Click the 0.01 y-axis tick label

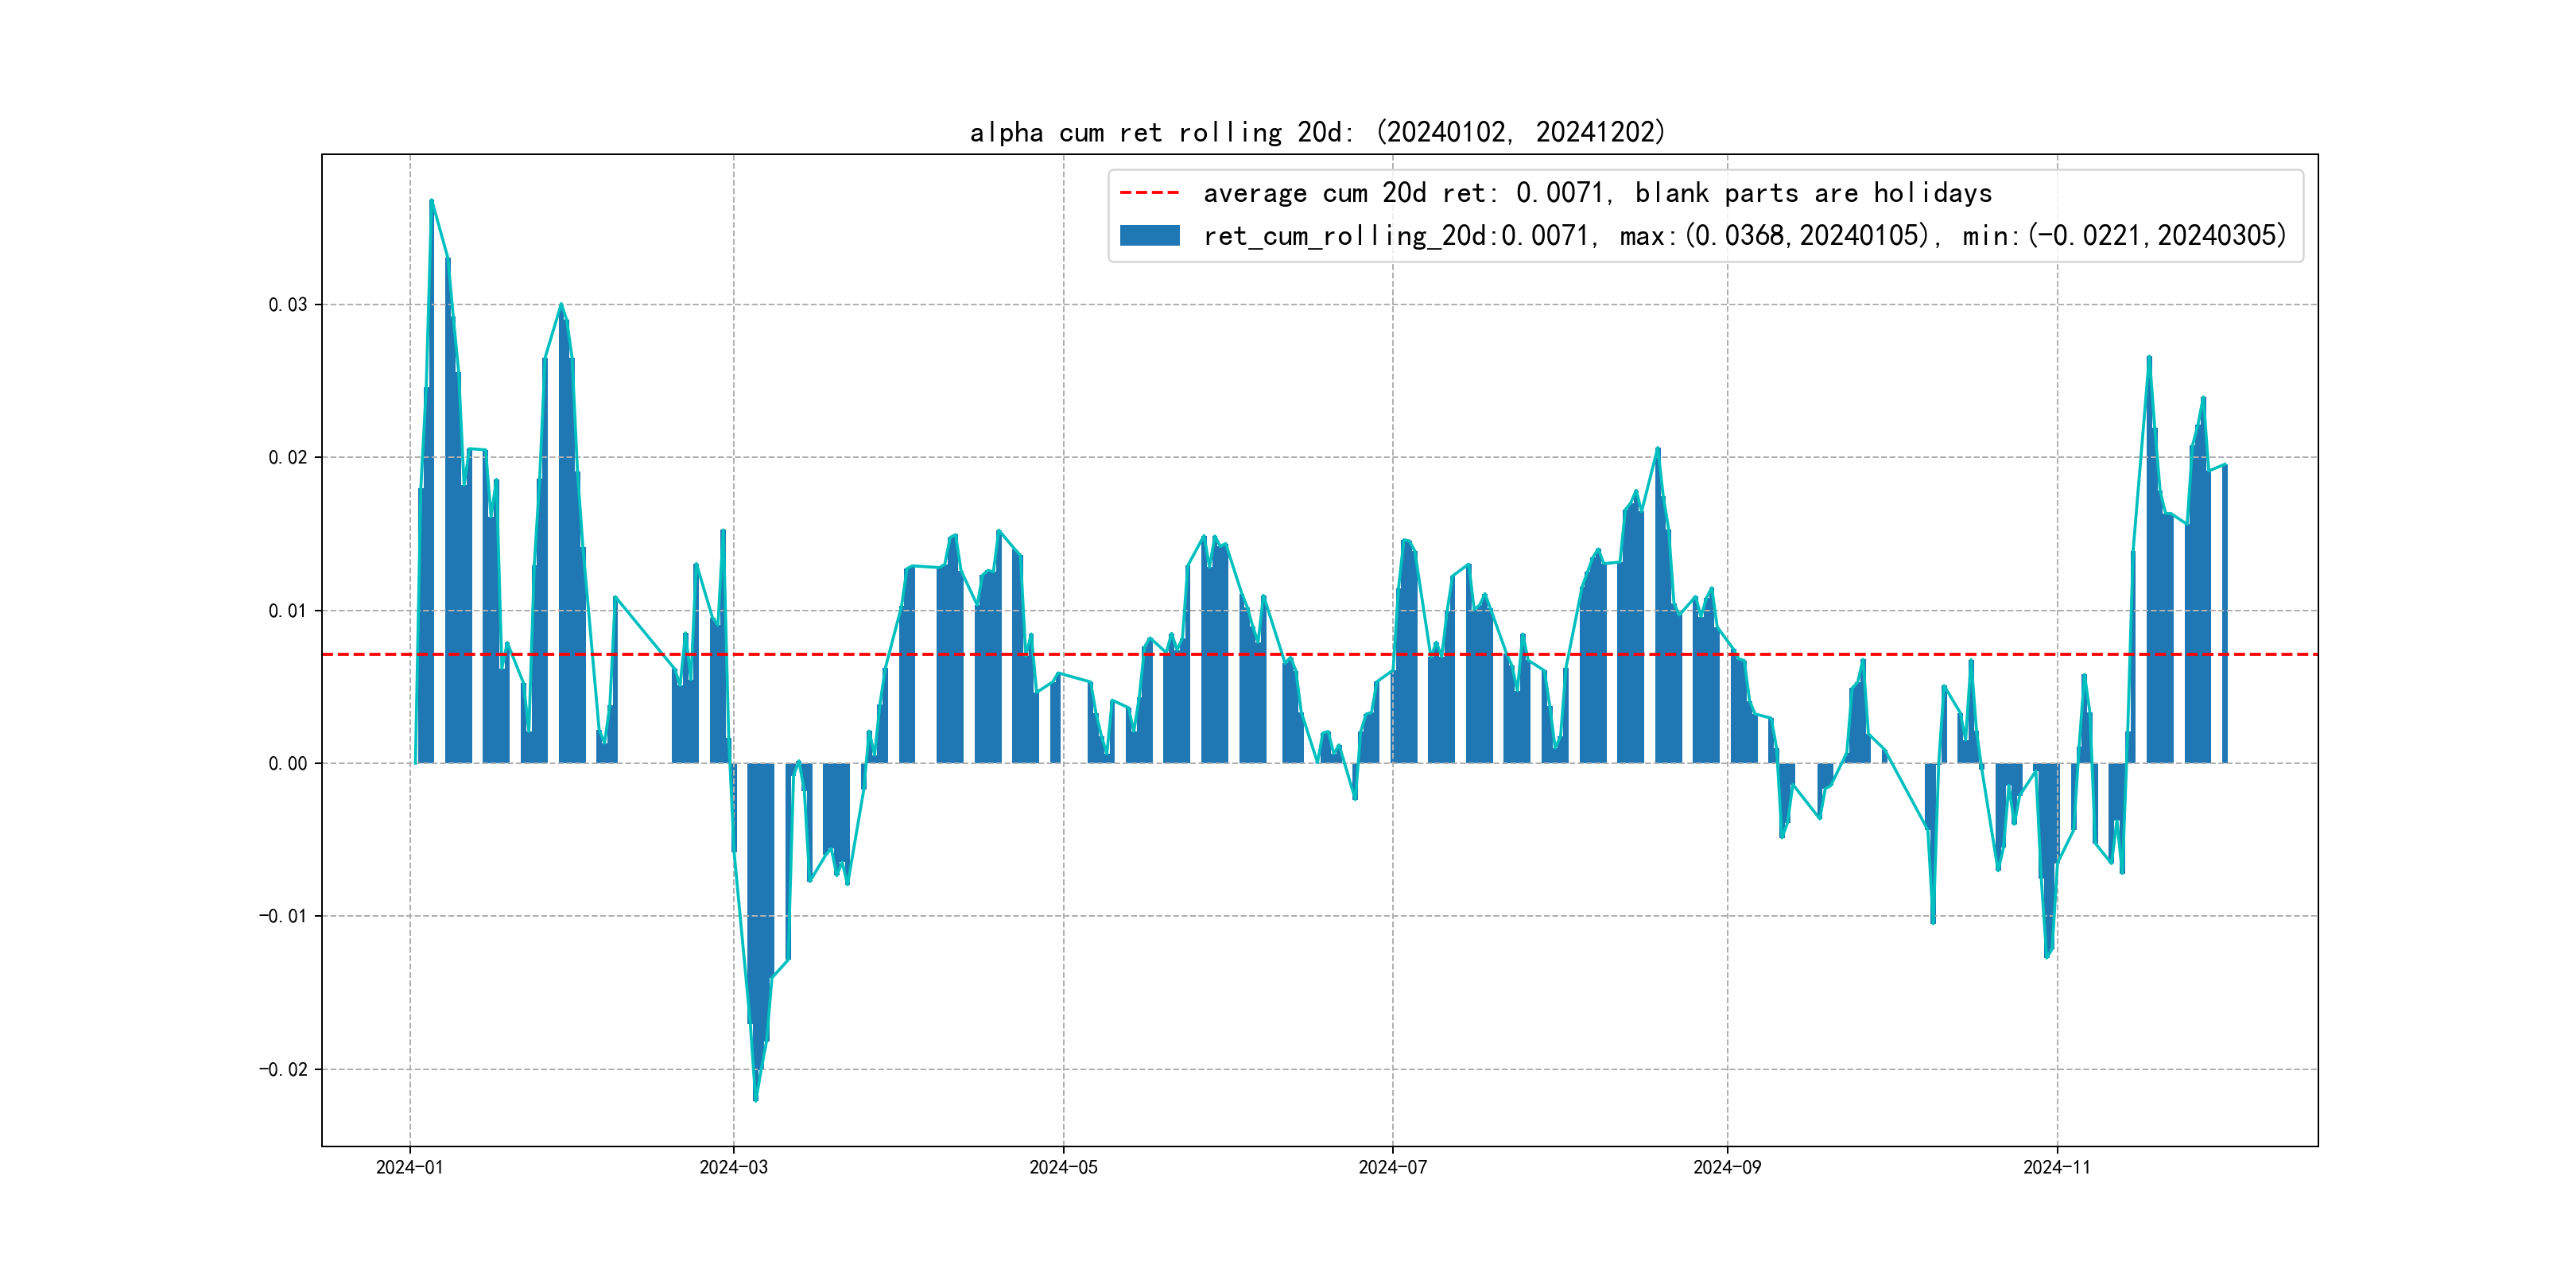pos(287,610)
